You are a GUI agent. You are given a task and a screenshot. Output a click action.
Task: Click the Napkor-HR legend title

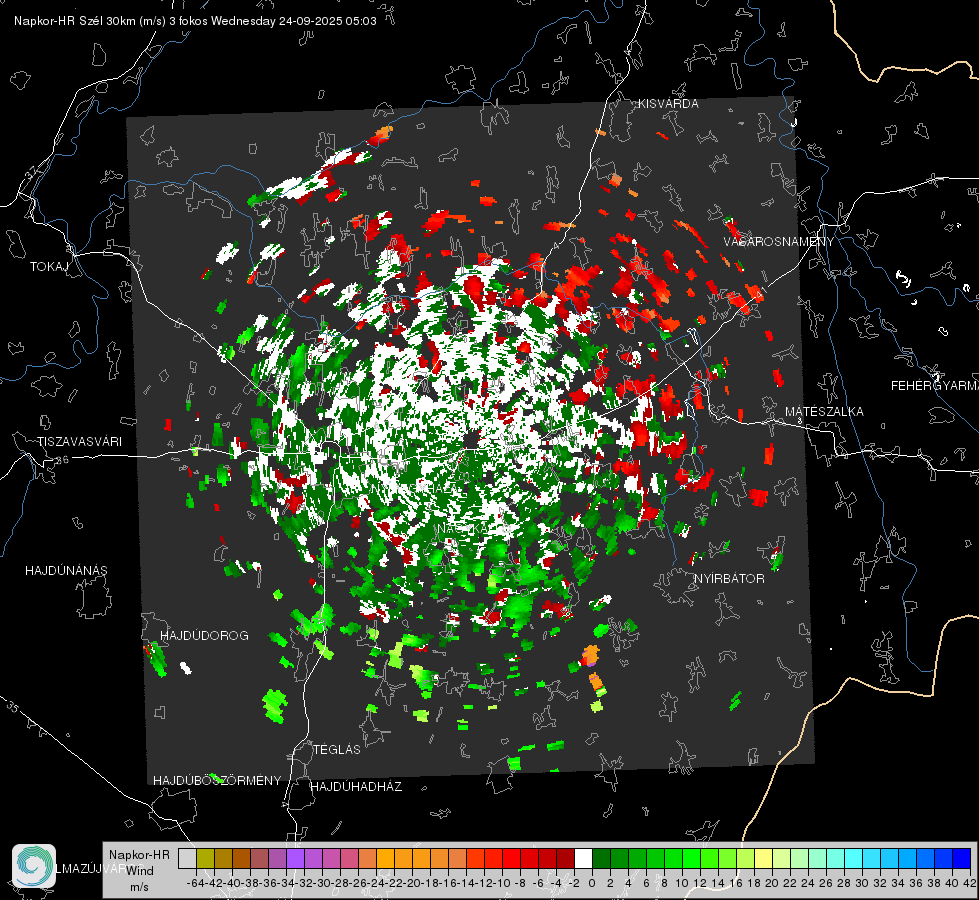tap(139, 855)
